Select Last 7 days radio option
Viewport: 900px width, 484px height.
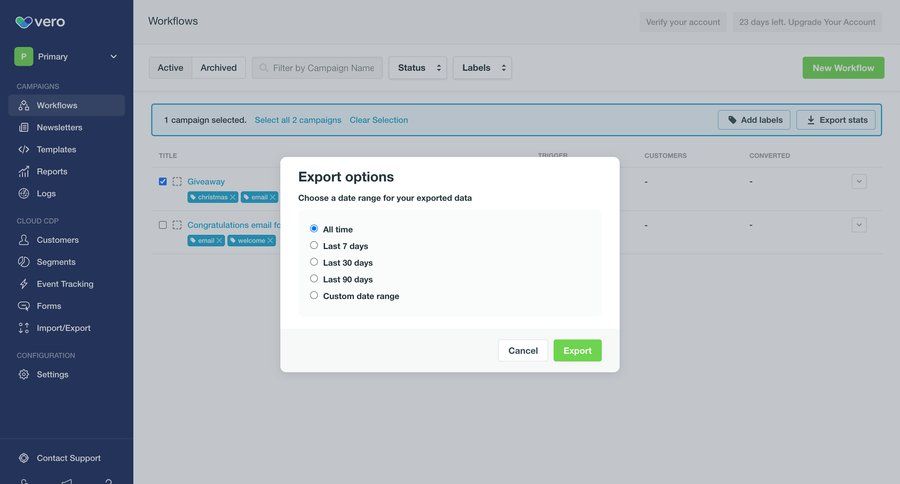314,245
